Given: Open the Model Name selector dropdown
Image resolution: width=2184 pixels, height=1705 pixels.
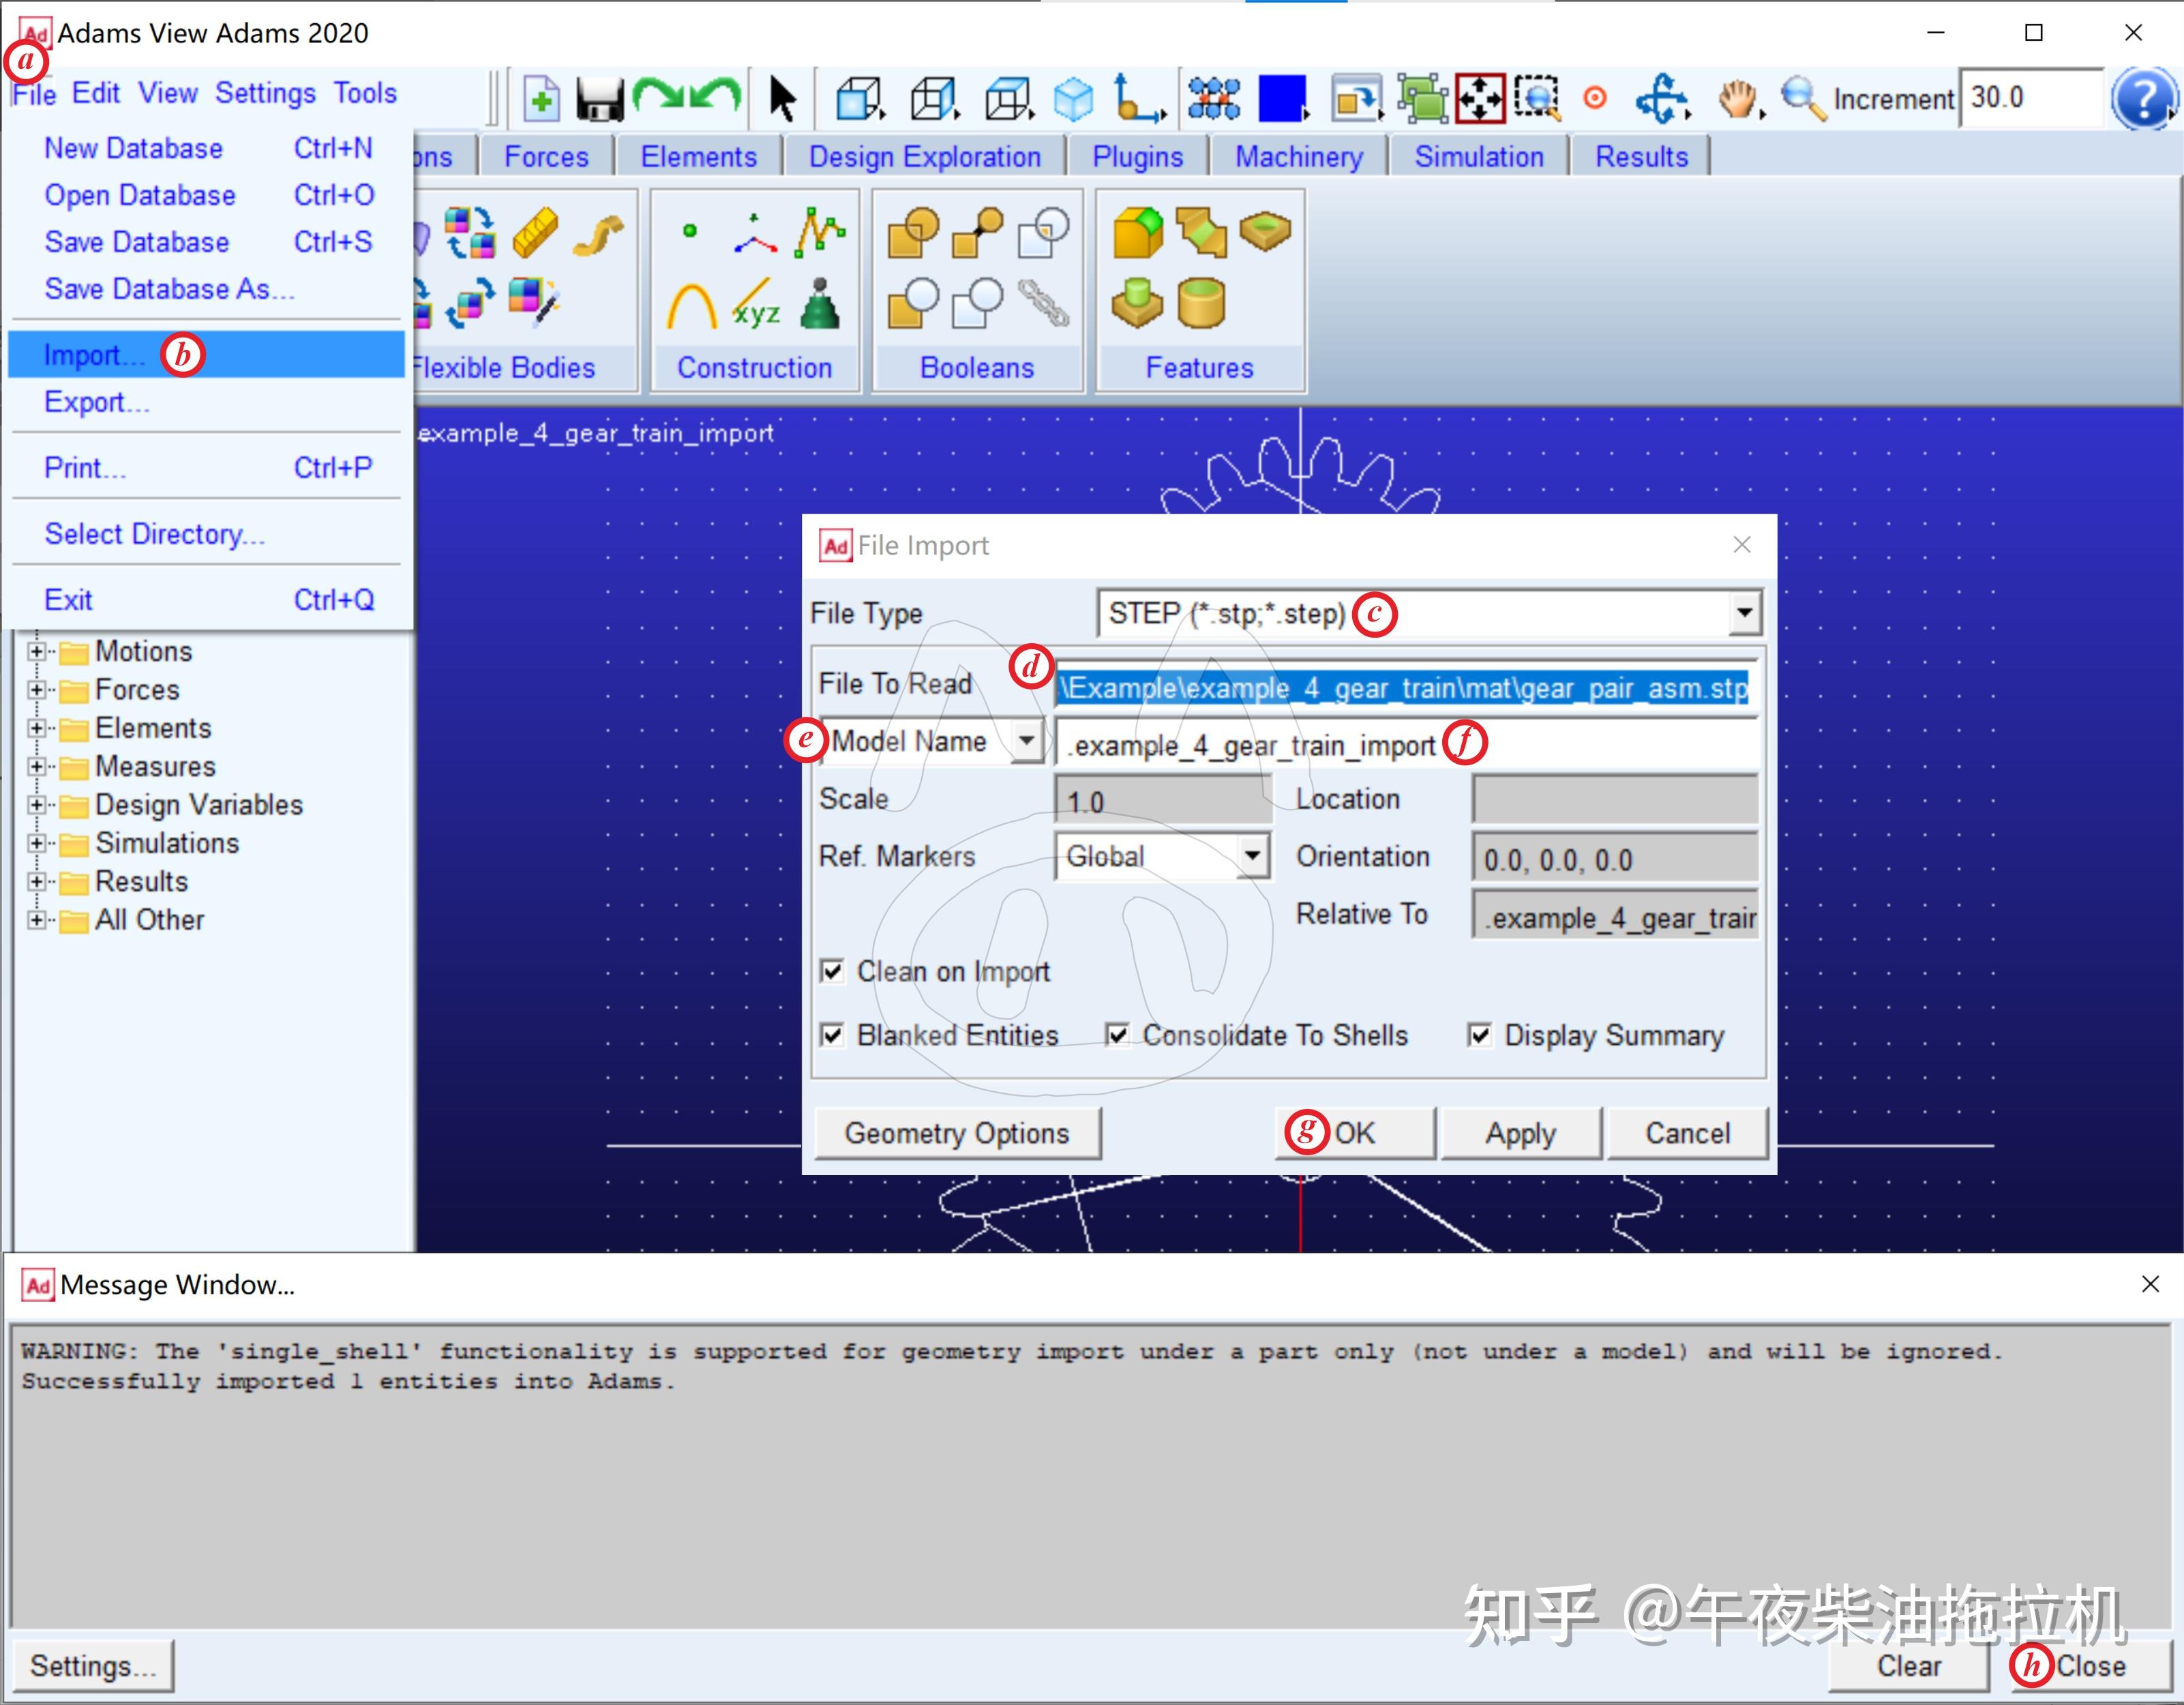Looking at the screenshot, I should [x=1026, y=741].
